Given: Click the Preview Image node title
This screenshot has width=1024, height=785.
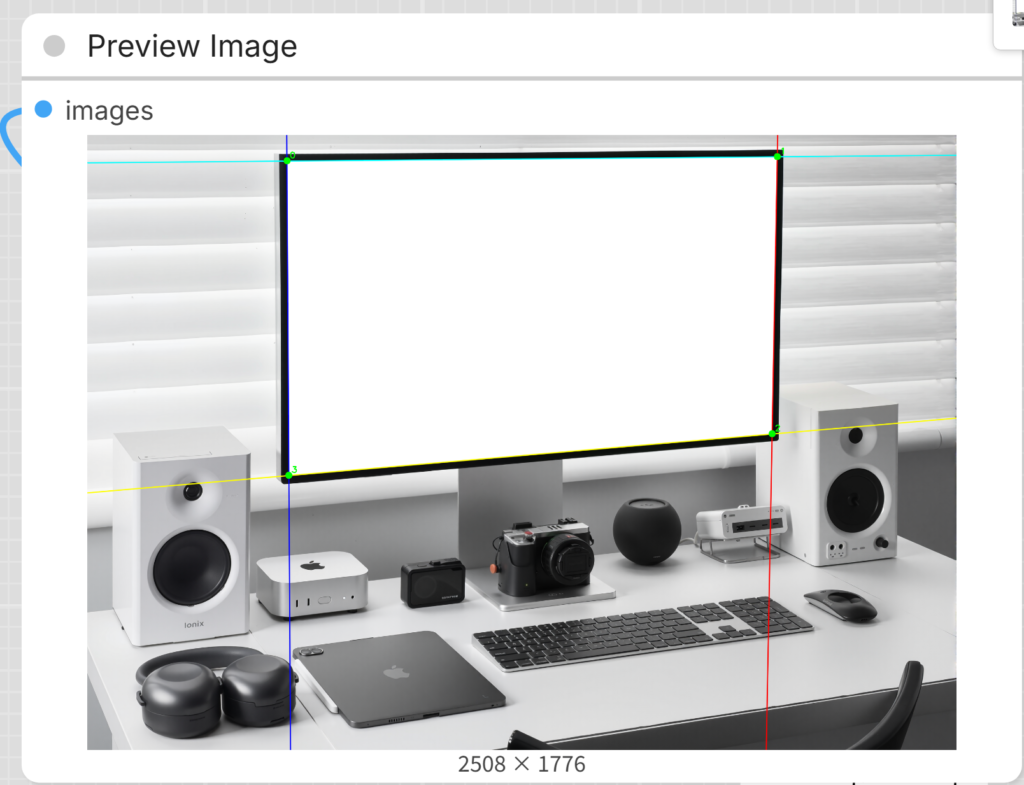Looking at the screenshot, I should (x=192, y=46).
